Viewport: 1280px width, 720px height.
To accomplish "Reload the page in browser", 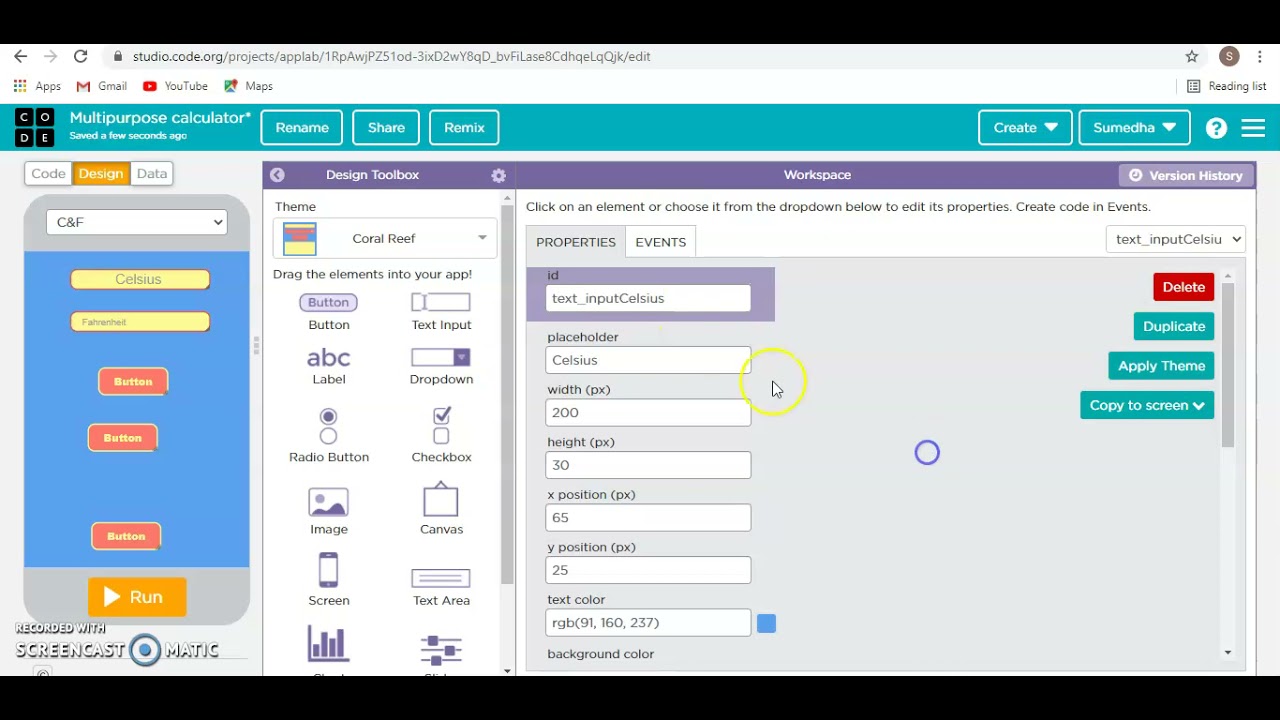I will click(x=80, y=56).
